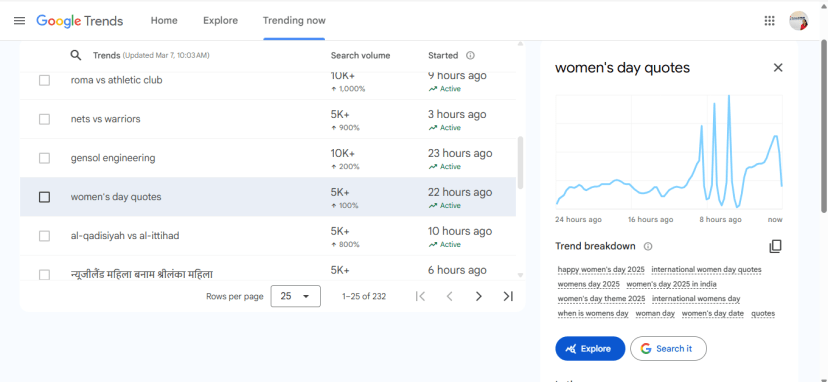Tick the roma vs athletic club checkbox
The height and width of the screenshot is (382, 828).
[44, 80]
